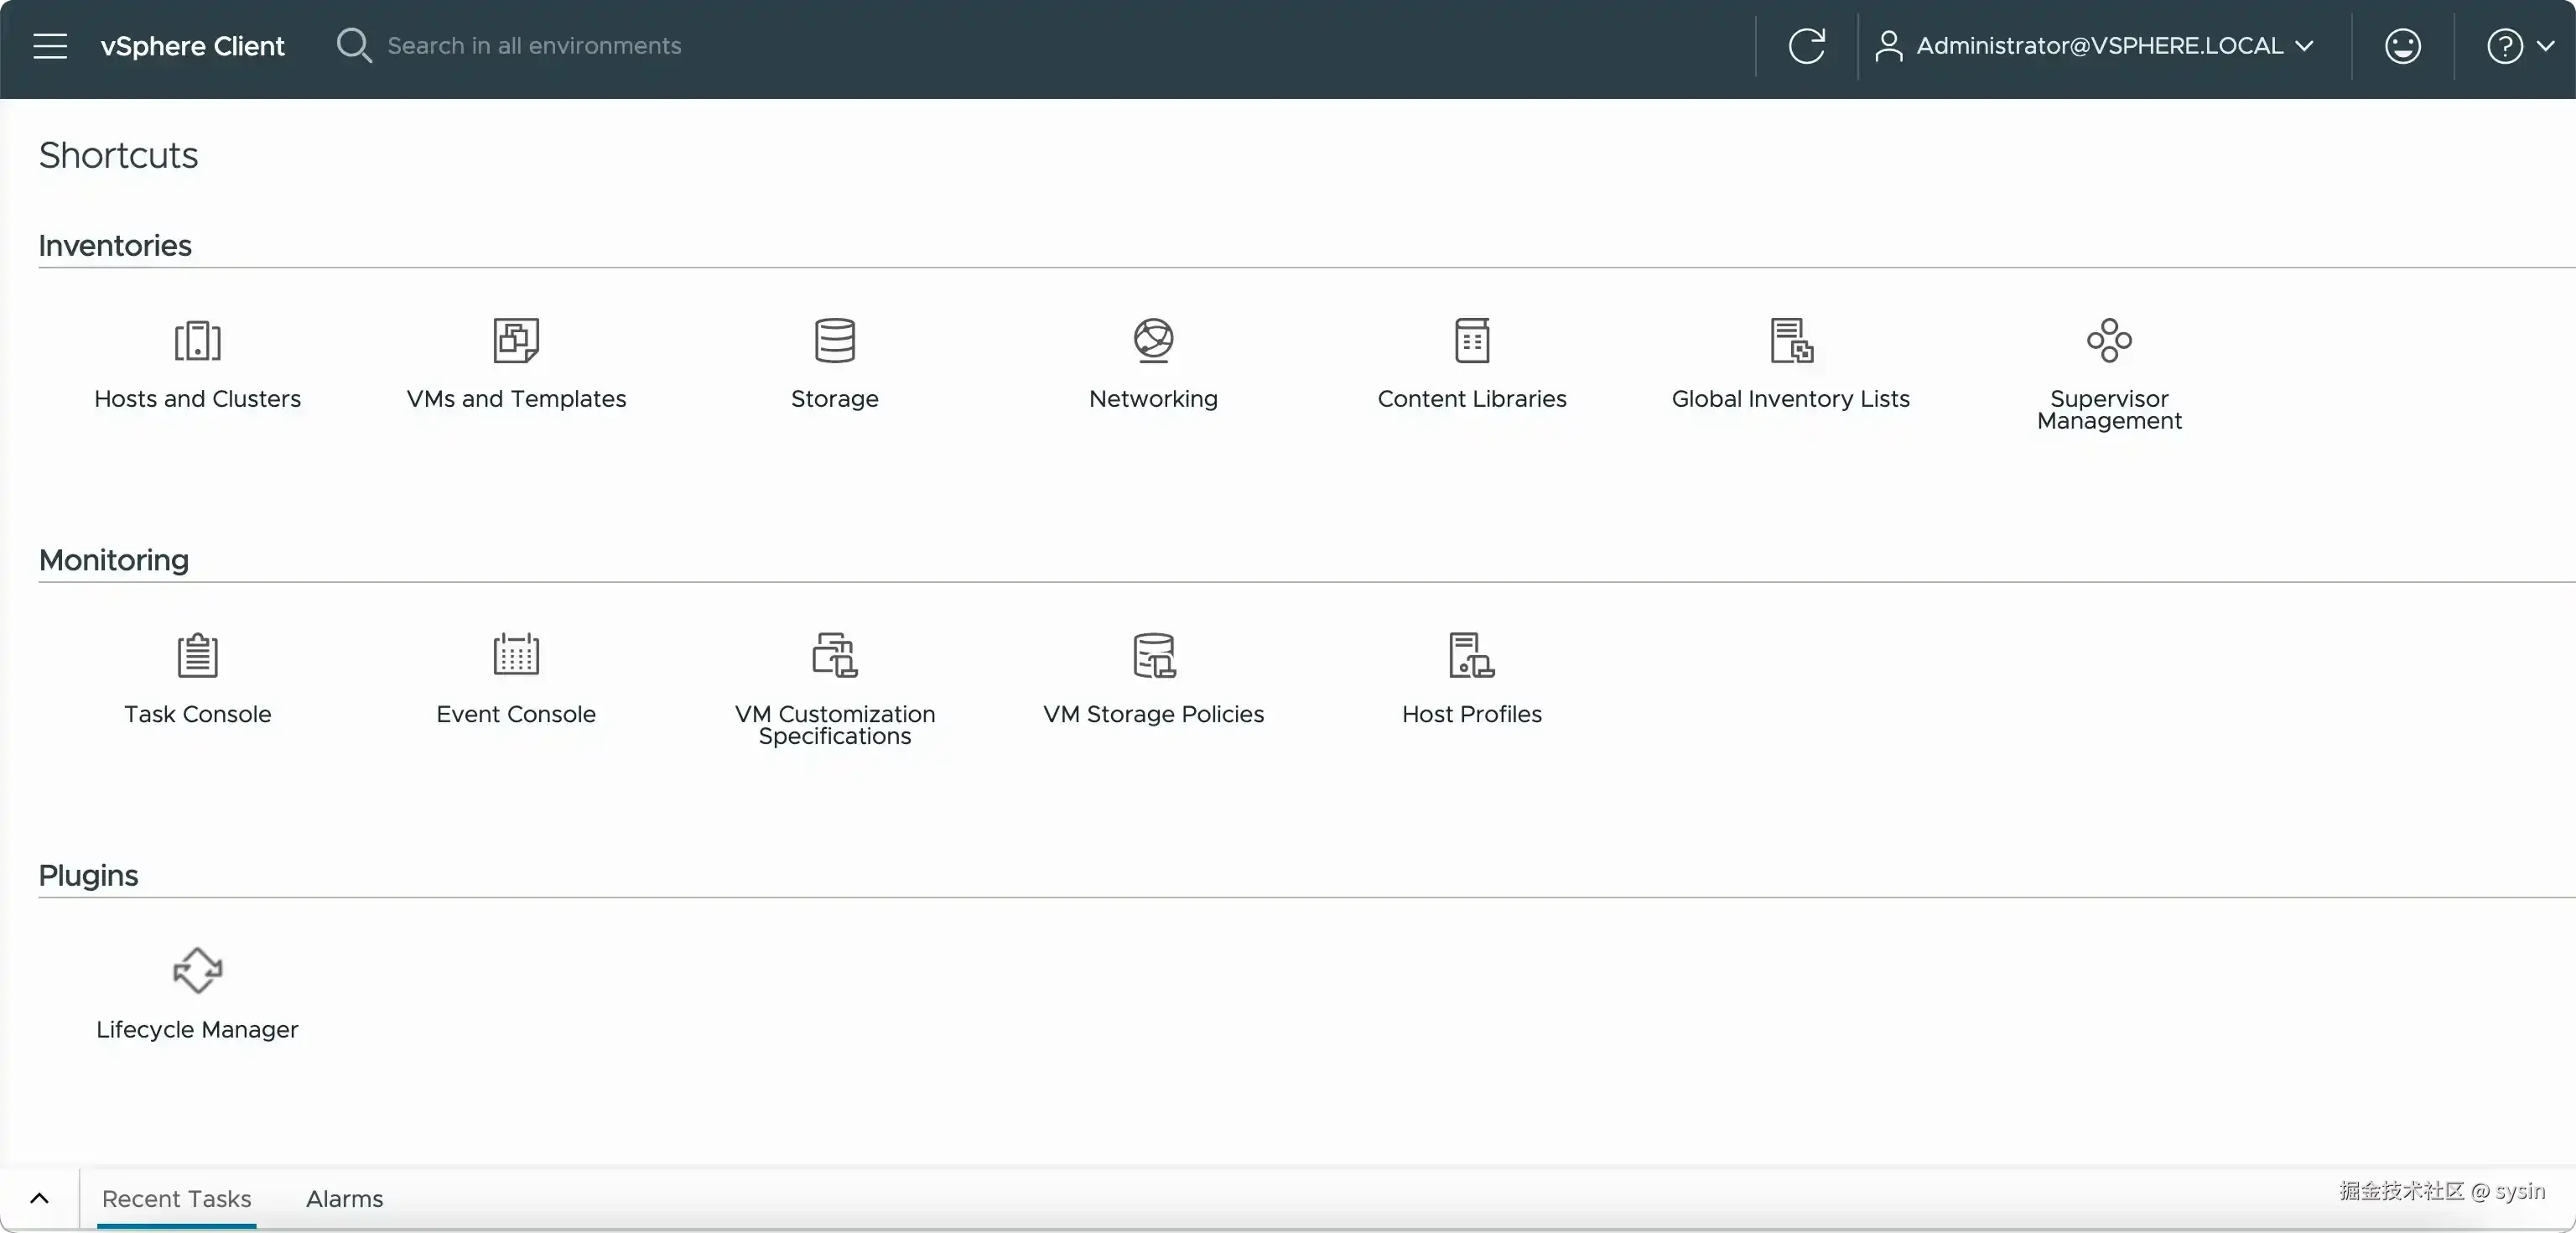This screenshot has width=2576, height=1233.
Task: Open Content Libraries shortcut
Action: 1471,342
